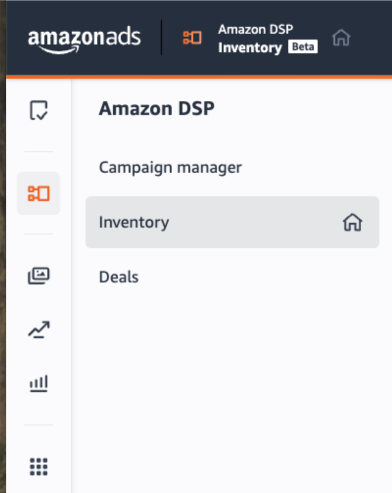392x493 pixels.
Task: Click the orange accent bar below header
Action: (x=199, y=77)
